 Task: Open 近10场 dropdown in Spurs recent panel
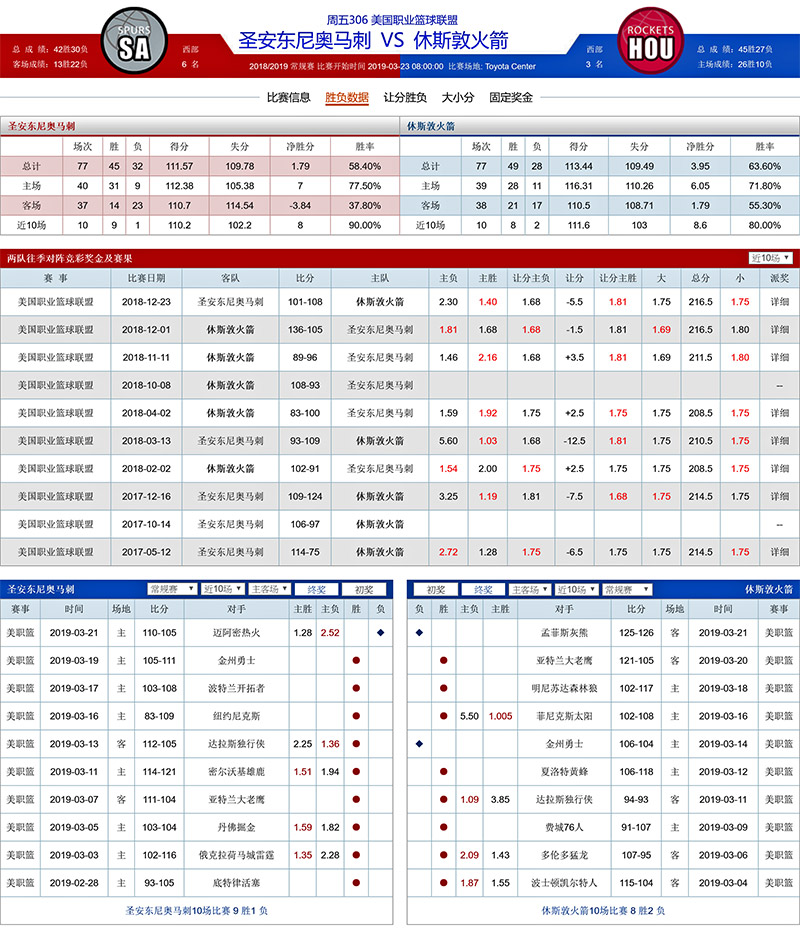(x=223, y=589)
